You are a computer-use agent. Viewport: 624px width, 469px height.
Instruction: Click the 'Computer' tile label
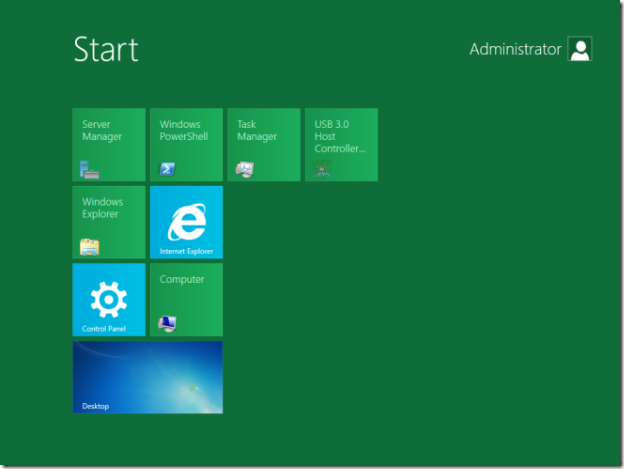coord(182,279)
